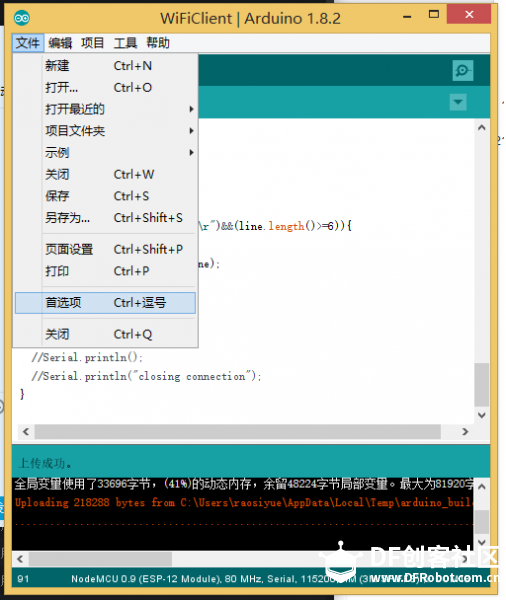Screen dimensions: 506x600
Task: Click the Uploading 218288 bytes console line
Action: tap(244, 502)
